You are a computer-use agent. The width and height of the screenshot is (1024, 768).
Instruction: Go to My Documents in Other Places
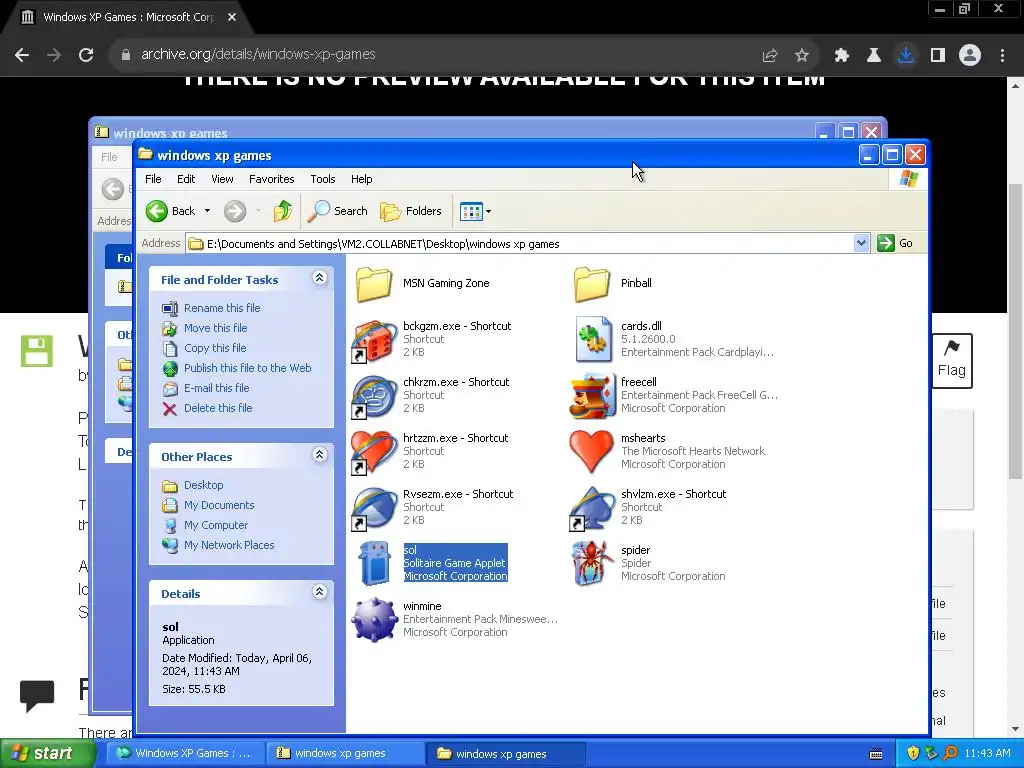(219, 505)
